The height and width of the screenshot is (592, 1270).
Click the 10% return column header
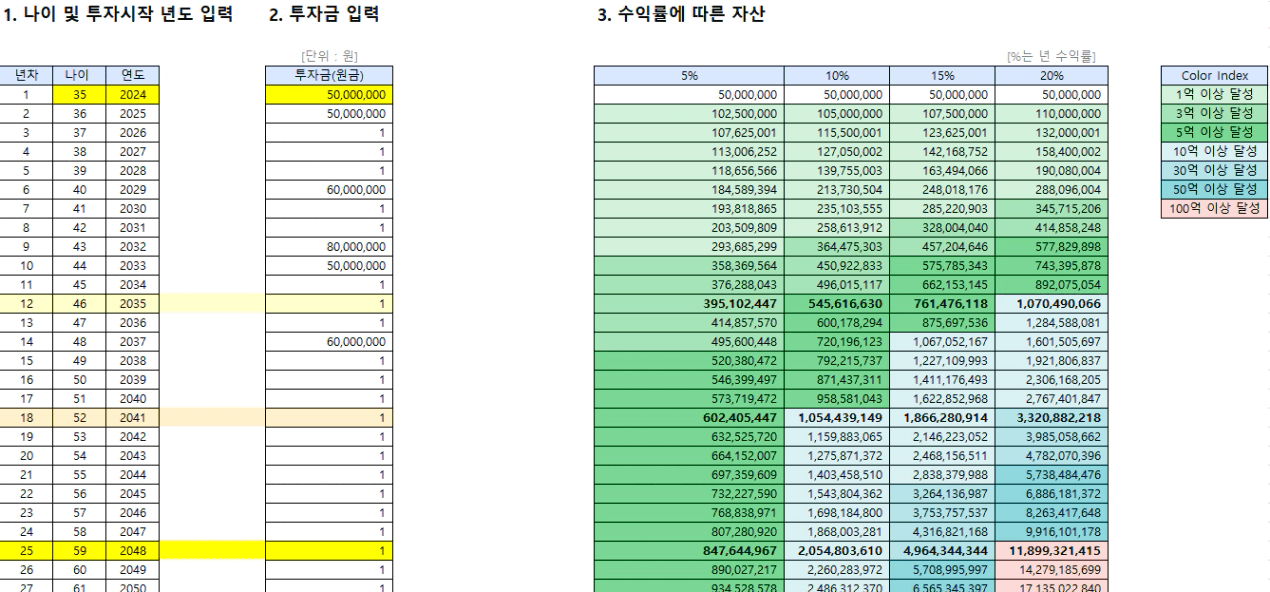pos(836,76)
